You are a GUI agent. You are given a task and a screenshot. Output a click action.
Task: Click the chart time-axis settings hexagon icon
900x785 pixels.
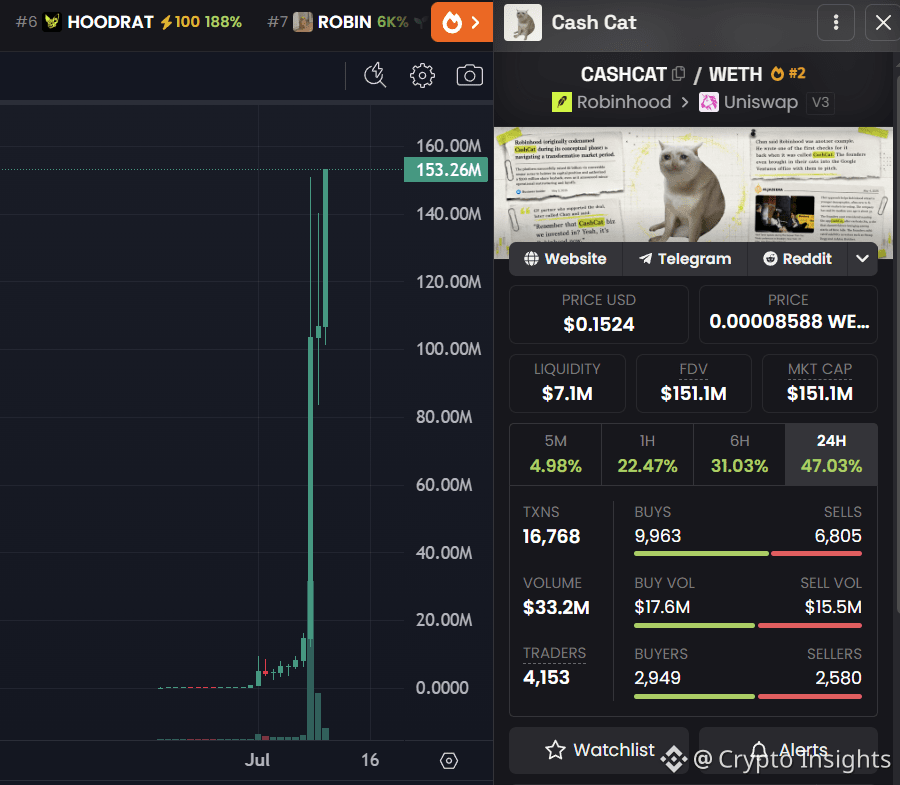449,761
